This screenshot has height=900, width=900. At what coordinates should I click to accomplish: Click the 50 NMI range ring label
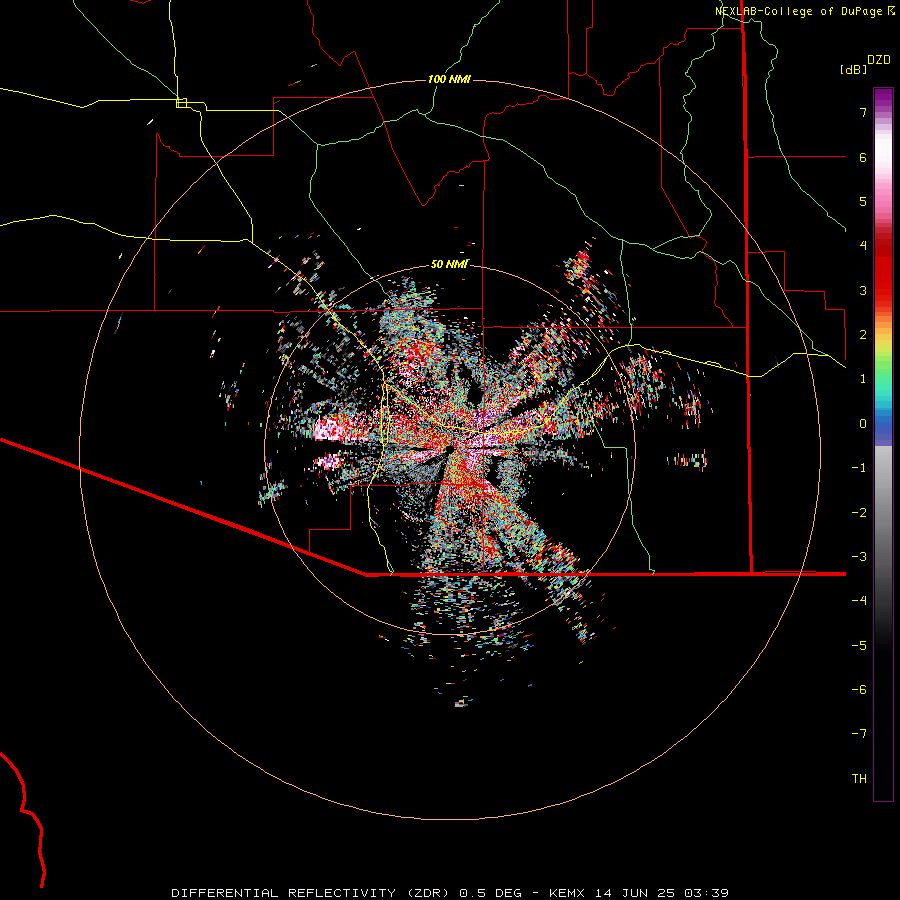(x=449, y=264)
